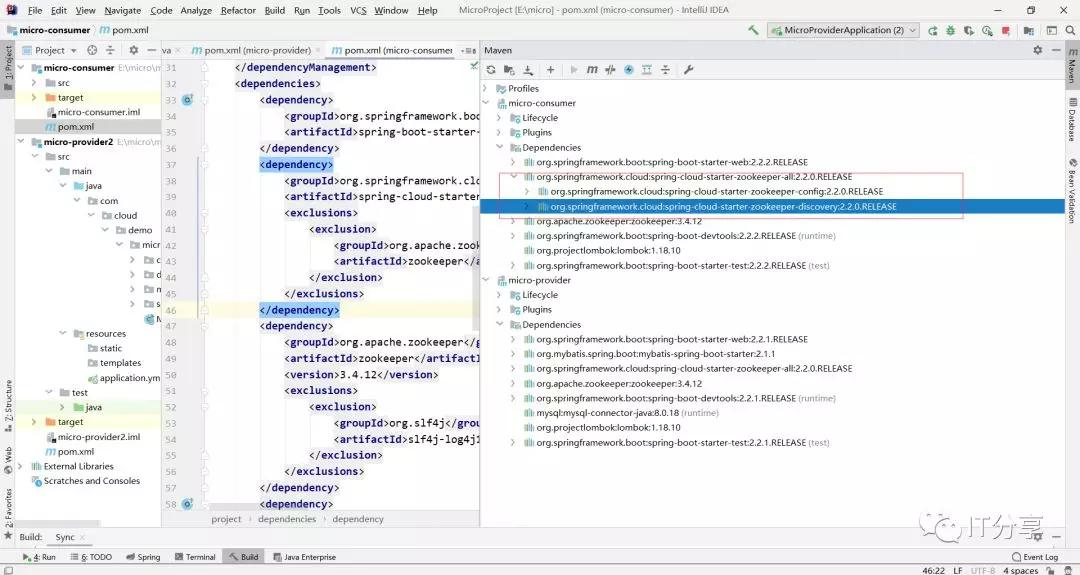Screen dimensions: 1080x575
Task: Open the Terminal tool window
Action: pyautogui.click(x=195, y=557)
